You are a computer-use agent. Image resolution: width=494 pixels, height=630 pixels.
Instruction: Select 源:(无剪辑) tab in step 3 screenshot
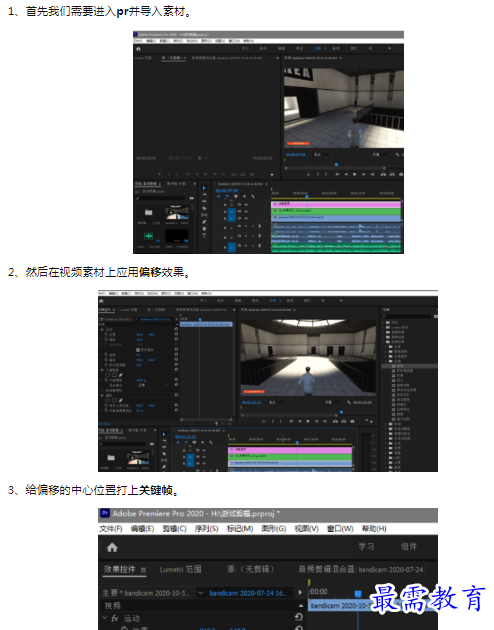(x=251, y=569)
